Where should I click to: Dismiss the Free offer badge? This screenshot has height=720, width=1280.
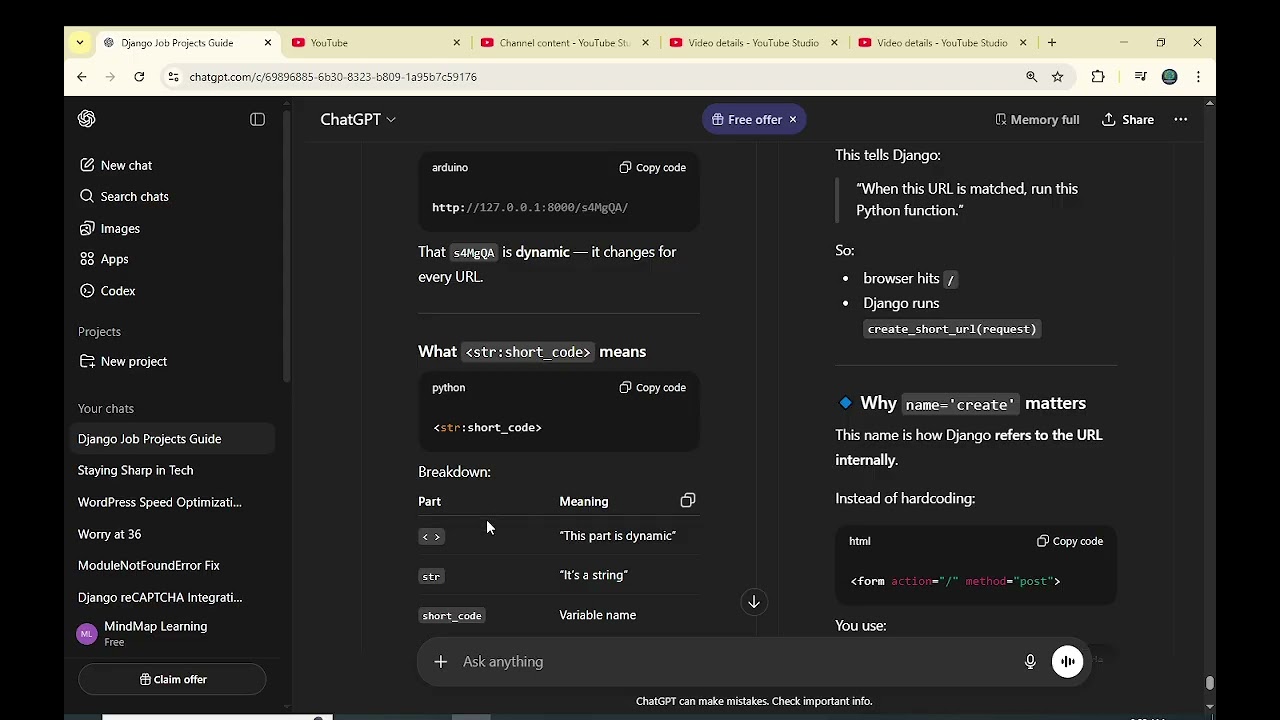click(793, 119)
